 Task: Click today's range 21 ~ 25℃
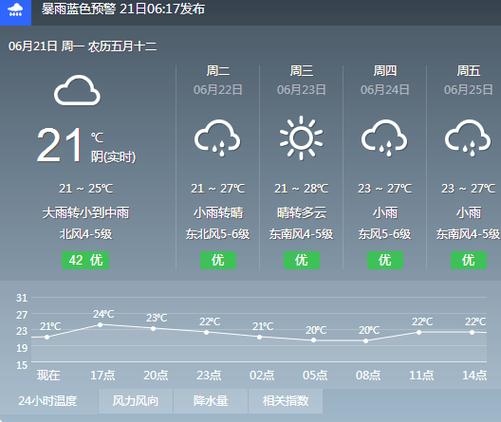point(86,189)
